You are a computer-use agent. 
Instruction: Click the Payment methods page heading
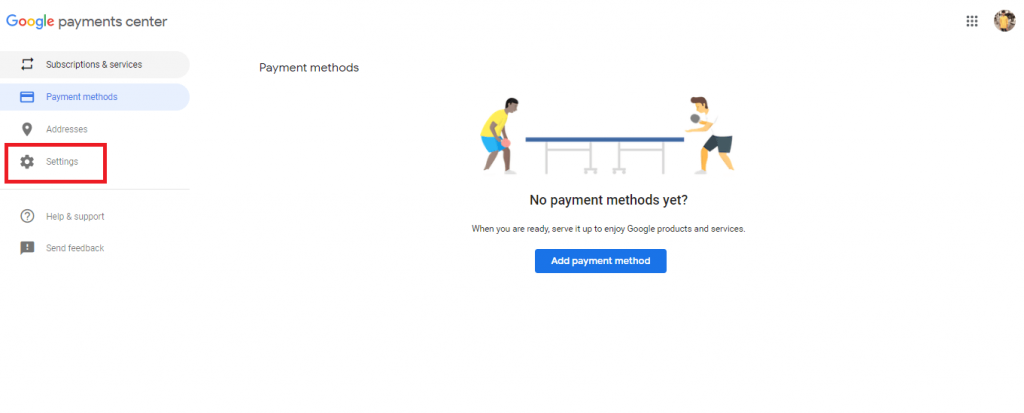pyautogui.click(x=309, y=67)
